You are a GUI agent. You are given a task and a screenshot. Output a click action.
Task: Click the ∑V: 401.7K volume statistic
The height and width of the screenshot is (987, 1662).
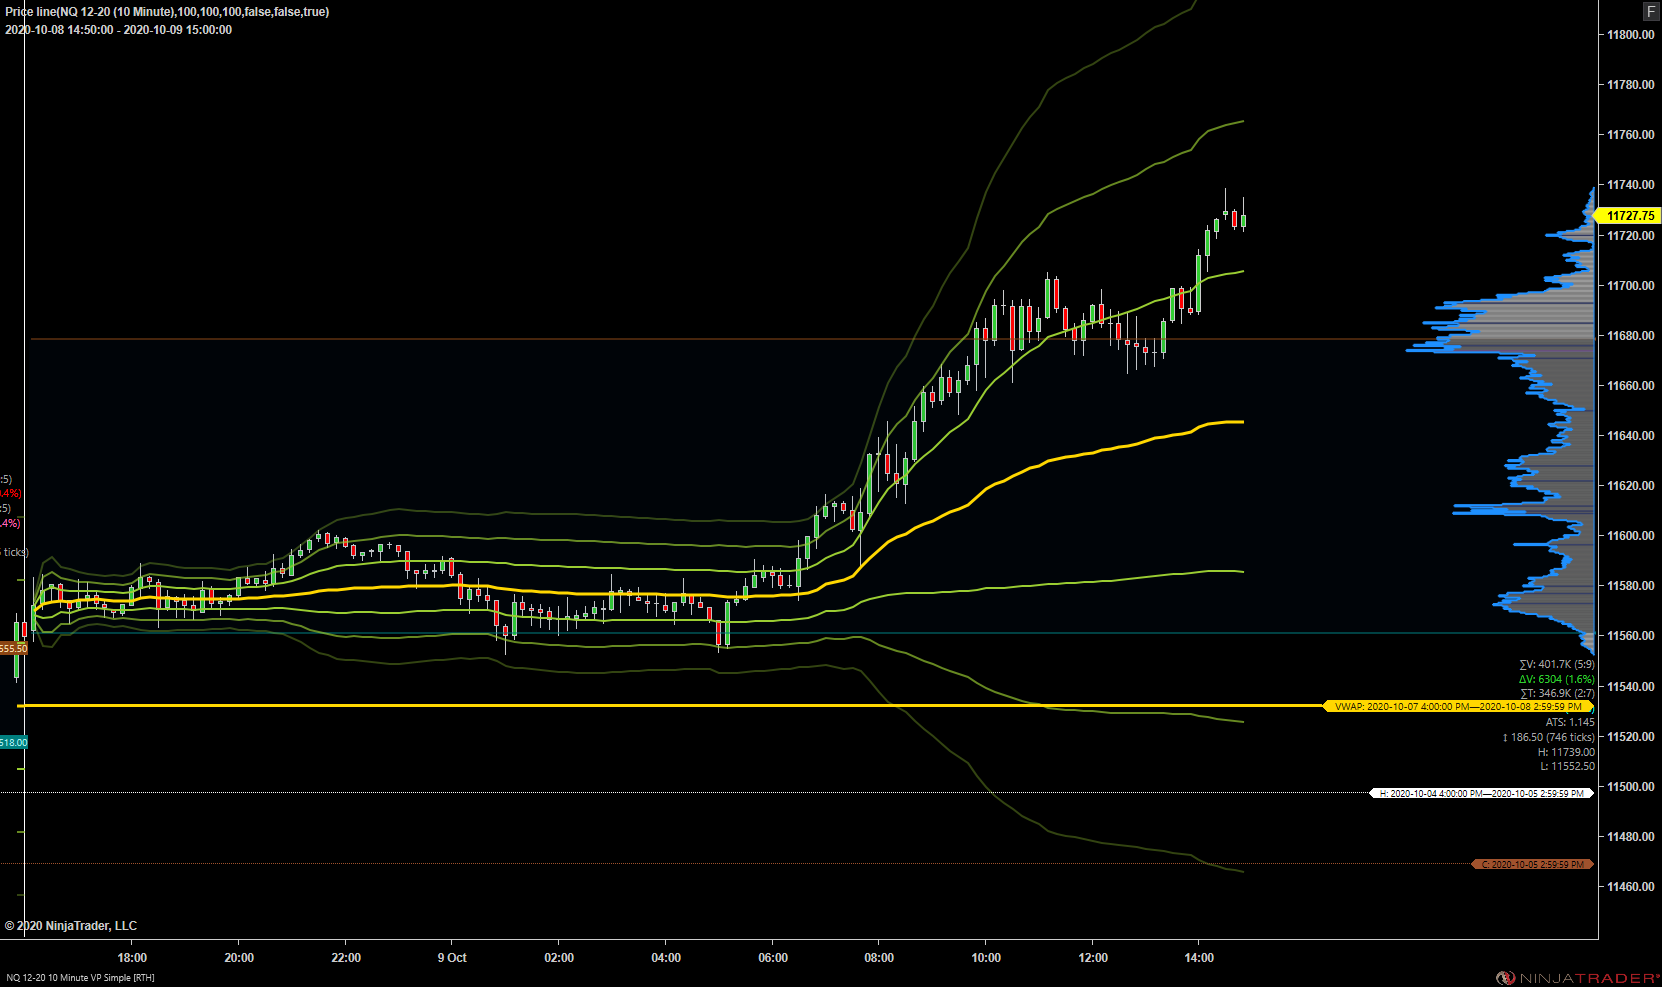(x=1557, y=664)
